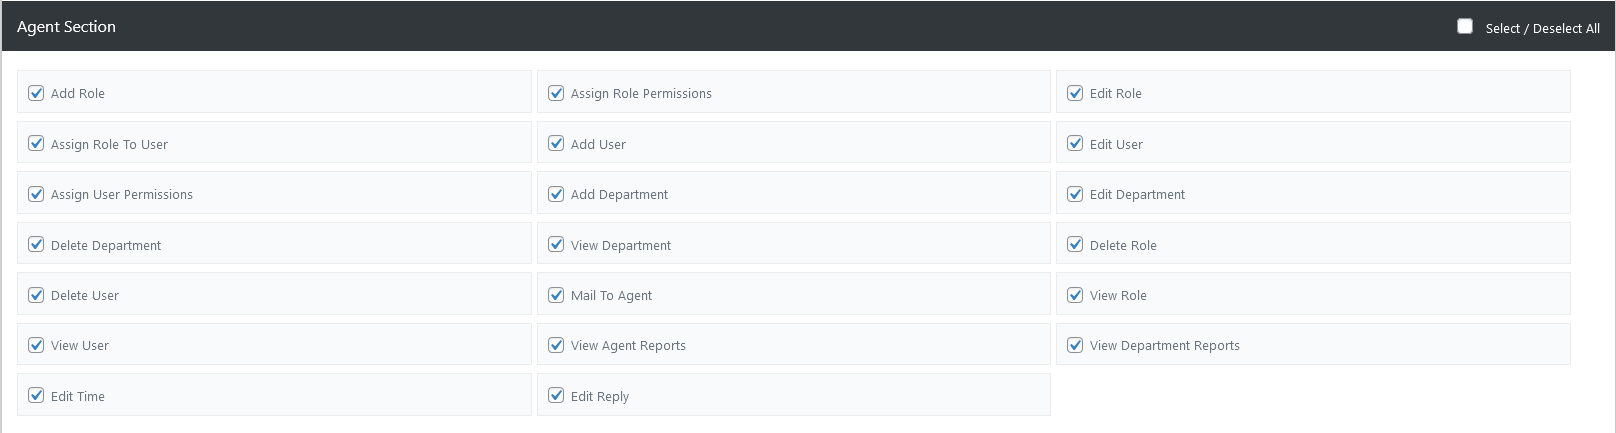Image resolution: width=1616 pixels, height=433 pixels.
Task: Toggle the Add User checkbox
Action: 556,144
